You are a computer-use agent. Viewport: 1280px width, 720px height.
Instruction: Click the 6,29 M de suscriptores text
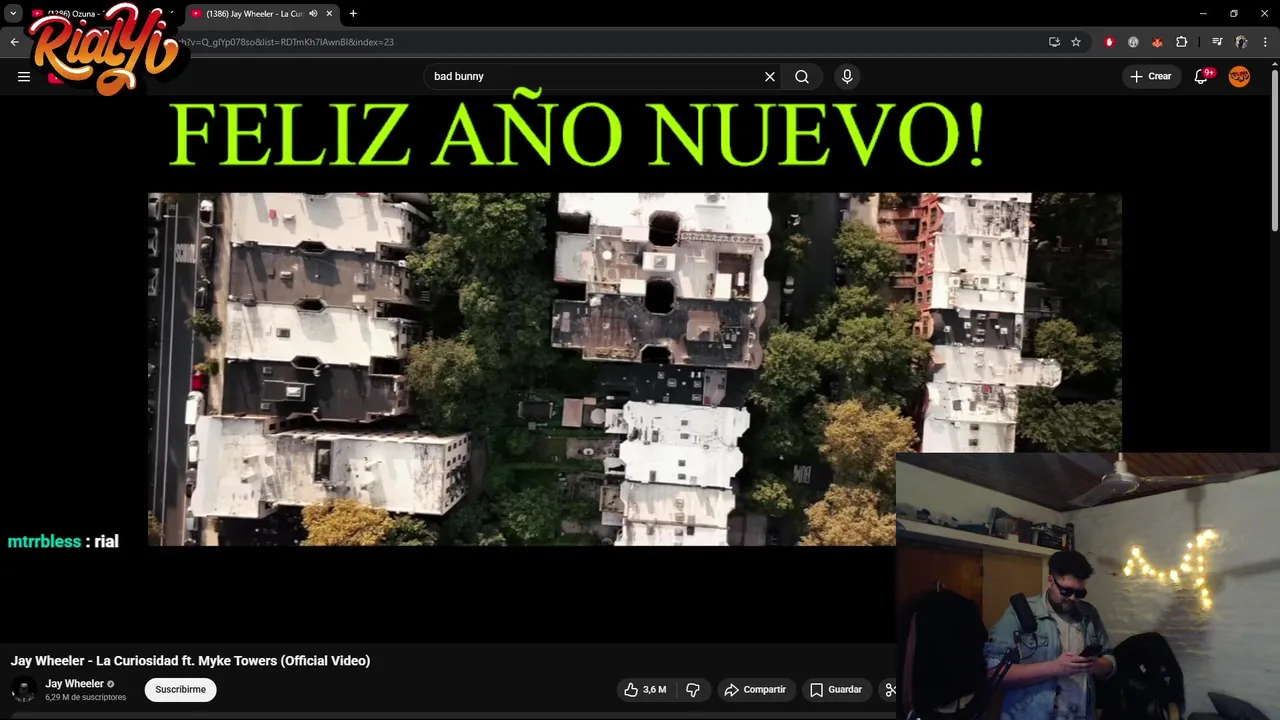tap(85, 697)
